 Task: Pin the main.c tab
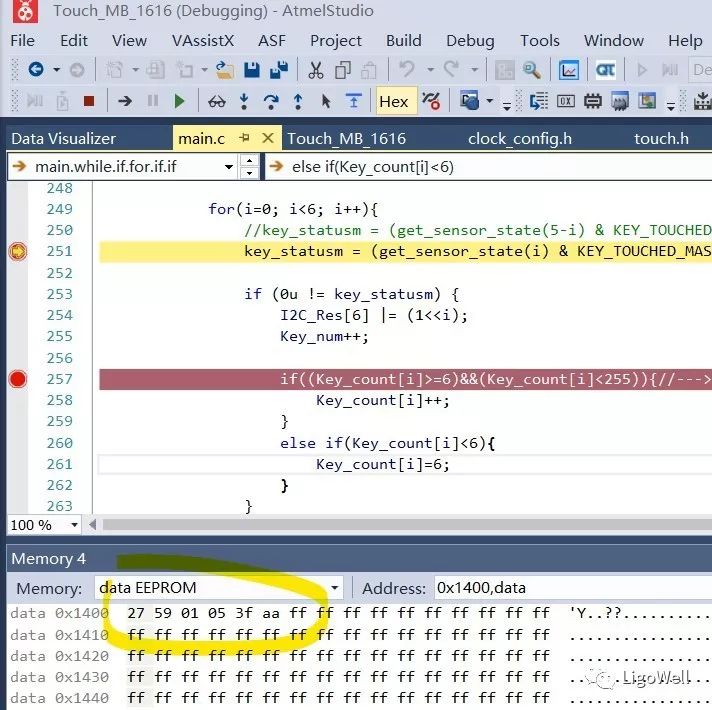tap(245, 138)
